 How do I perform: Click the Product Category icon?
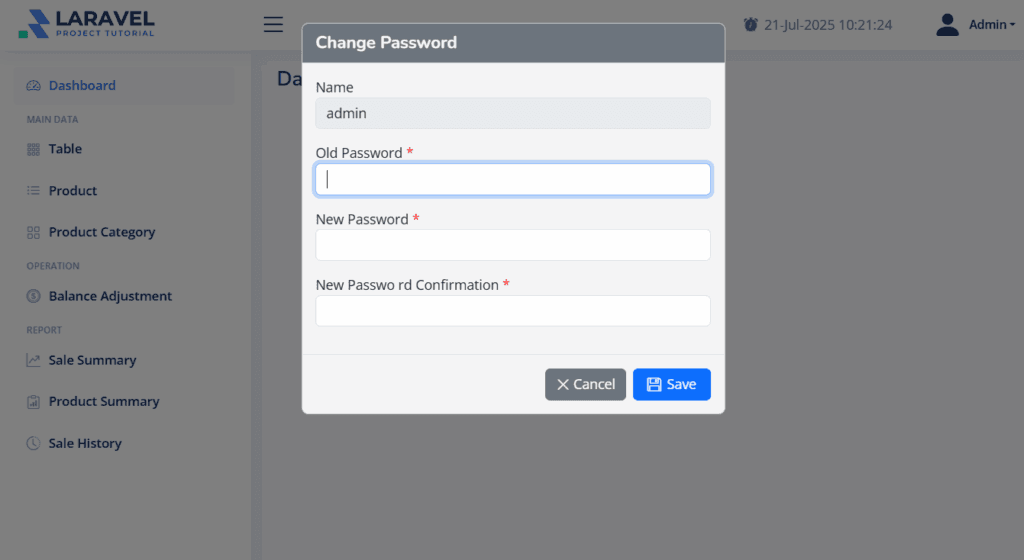tap(33, 232)
